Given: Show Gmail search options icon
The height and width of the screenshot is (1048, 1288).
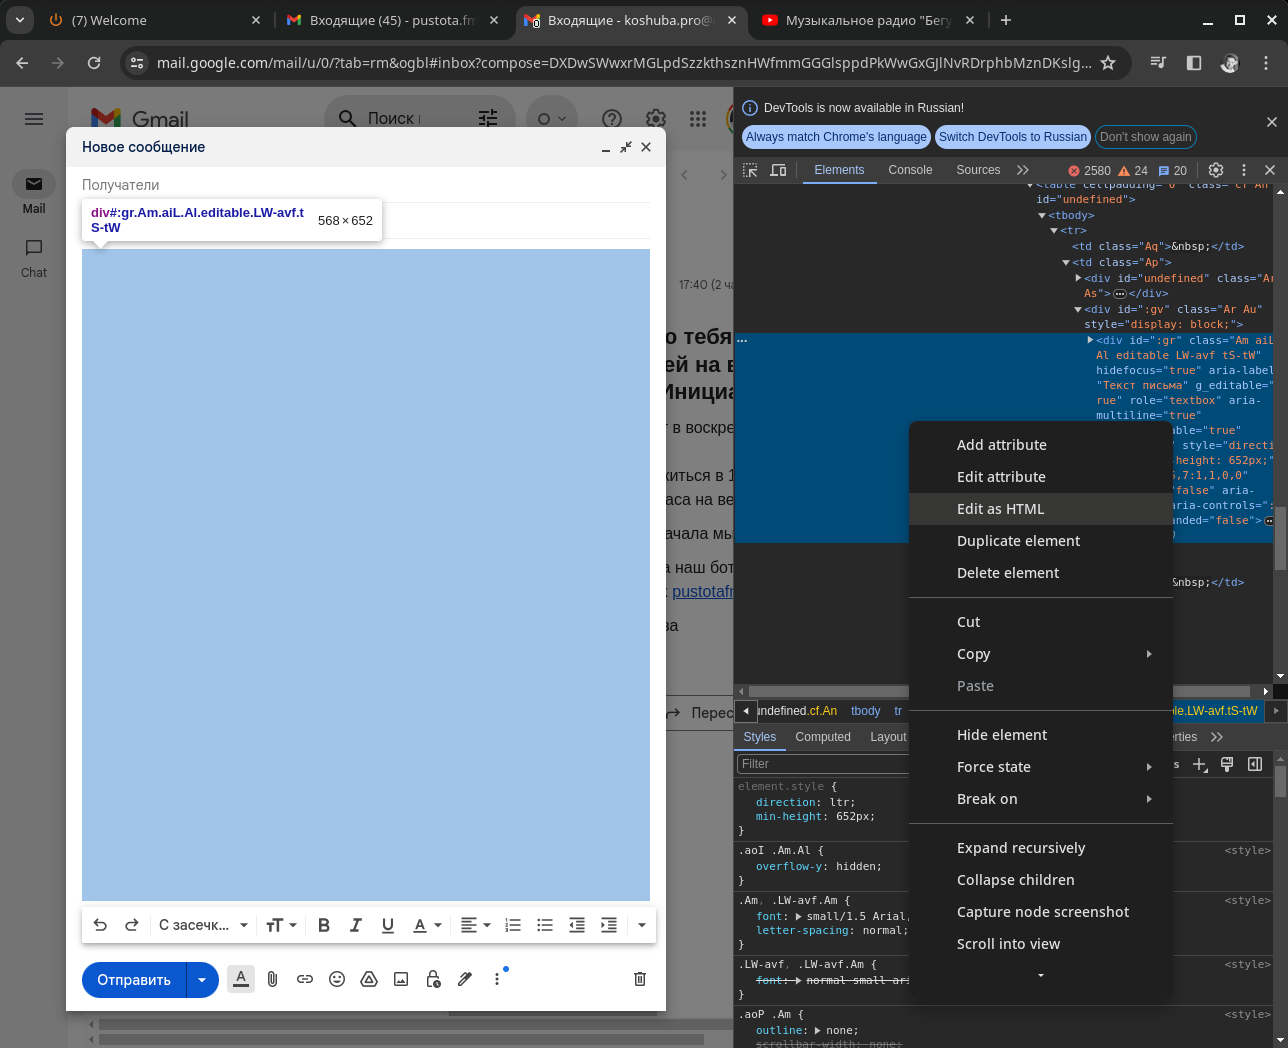Looking at the screenshot, I should tap(488, 118).
